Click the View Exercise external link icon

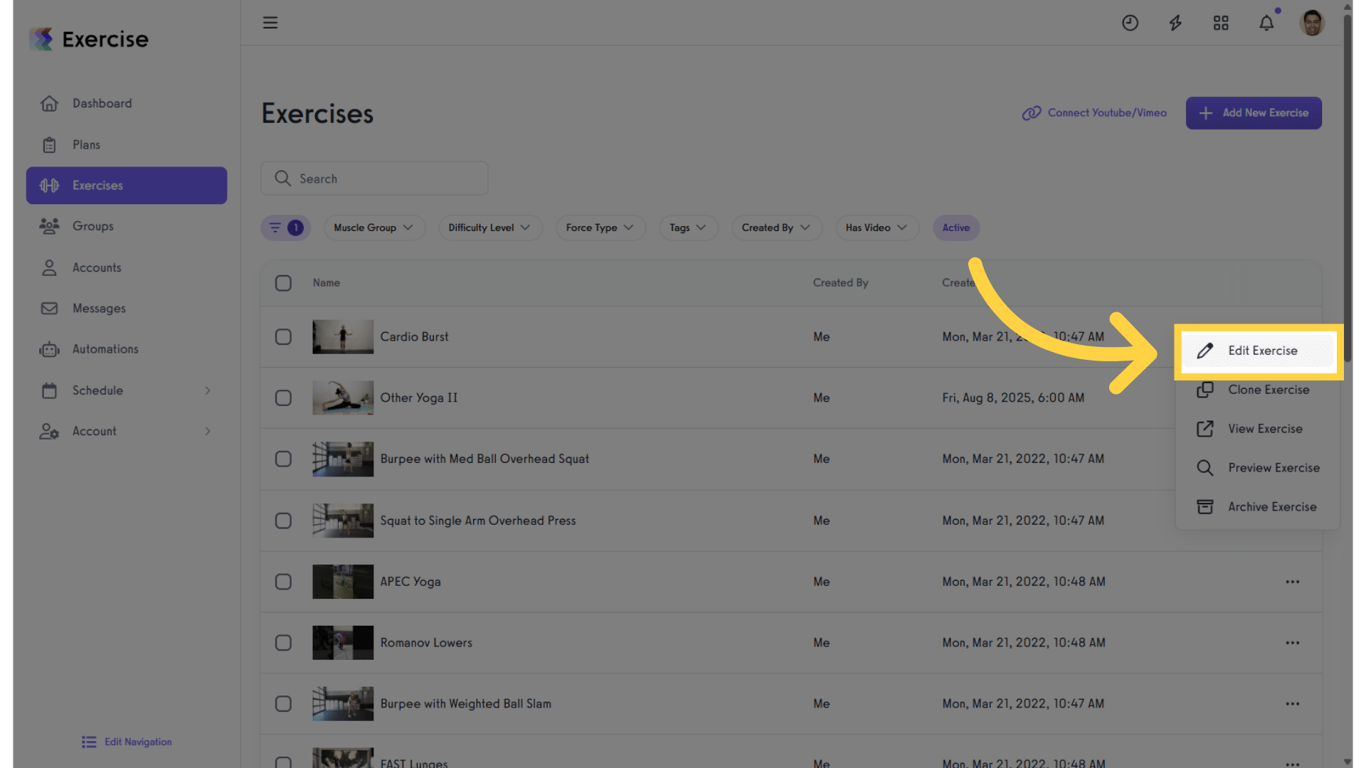coord(1205,429)
